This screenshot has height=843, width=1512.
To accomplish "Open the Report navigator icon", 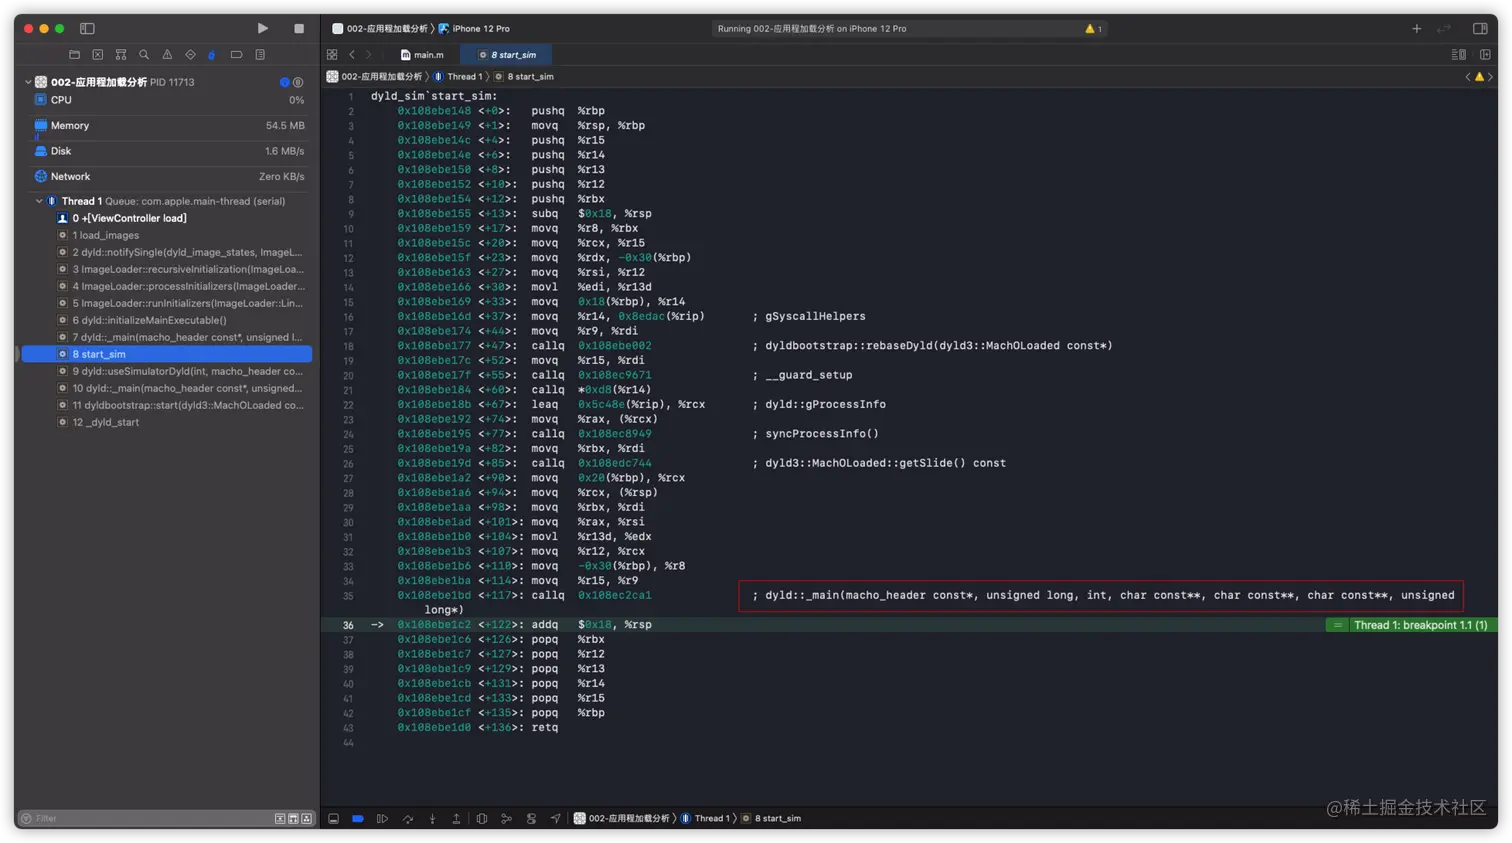I will (x=260, y=55).
